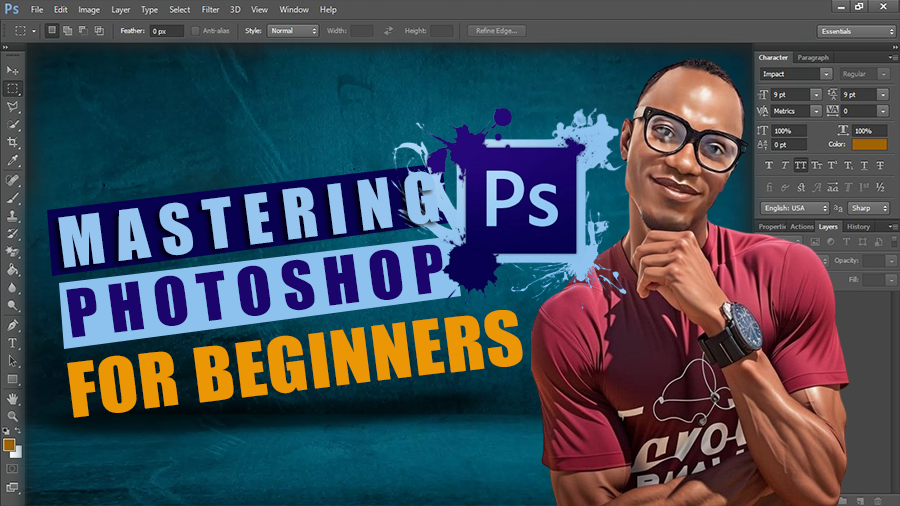Screen dimensions: 900x506
Task: Select the Dodge tool
Action: point(12,306)
